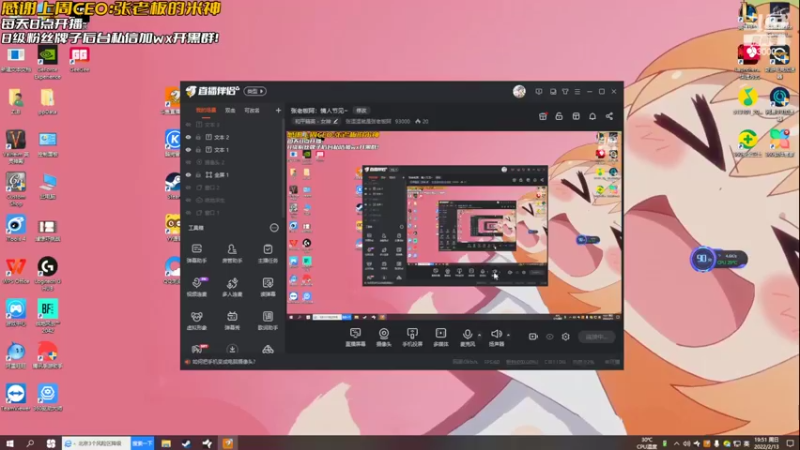Image resolution: width=800 pixels, height=450 pixels.
Task: Click the orange 直播伴侣 icon in taskbar
Action: pos(228,443)
